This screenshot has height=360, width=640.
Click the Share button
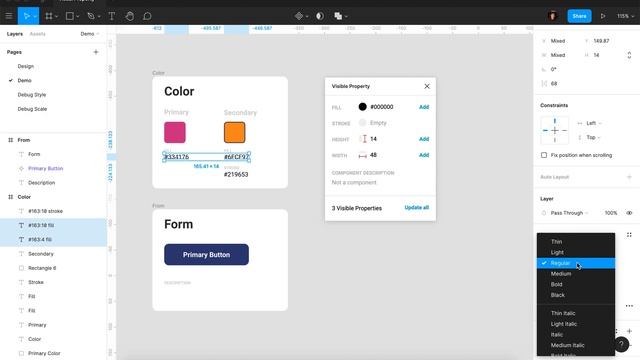(579, 16)
